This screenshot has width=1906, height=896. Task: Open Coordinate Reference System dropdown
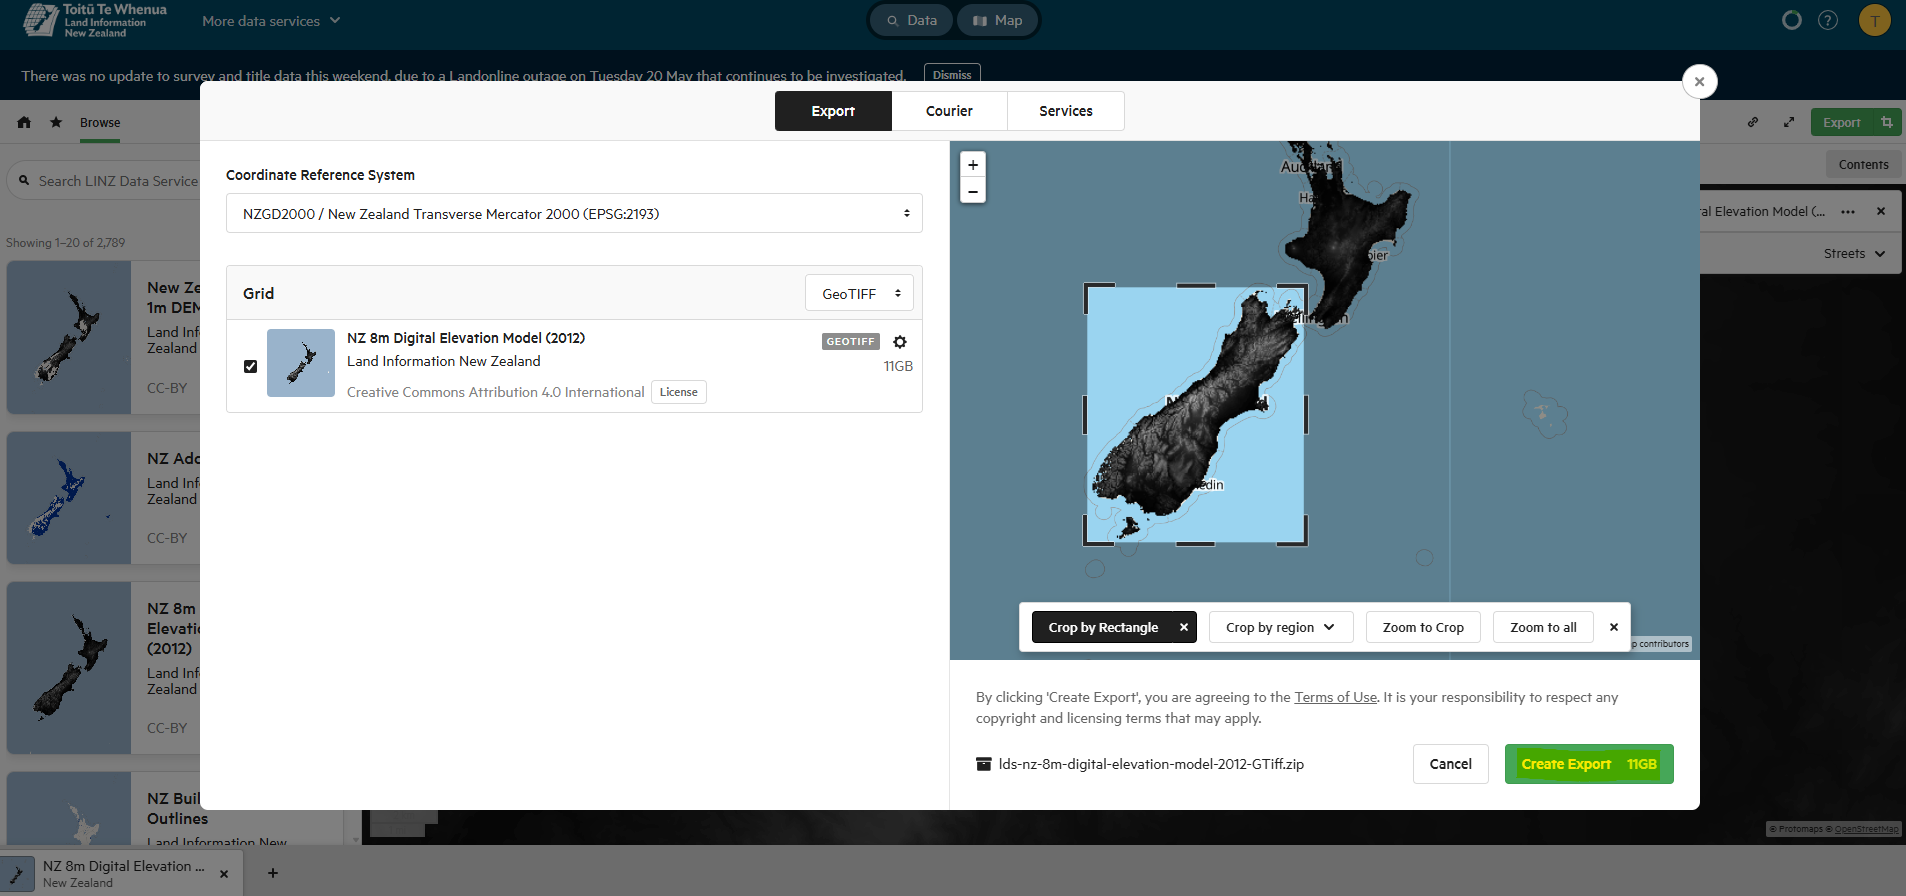click(574, 213)
